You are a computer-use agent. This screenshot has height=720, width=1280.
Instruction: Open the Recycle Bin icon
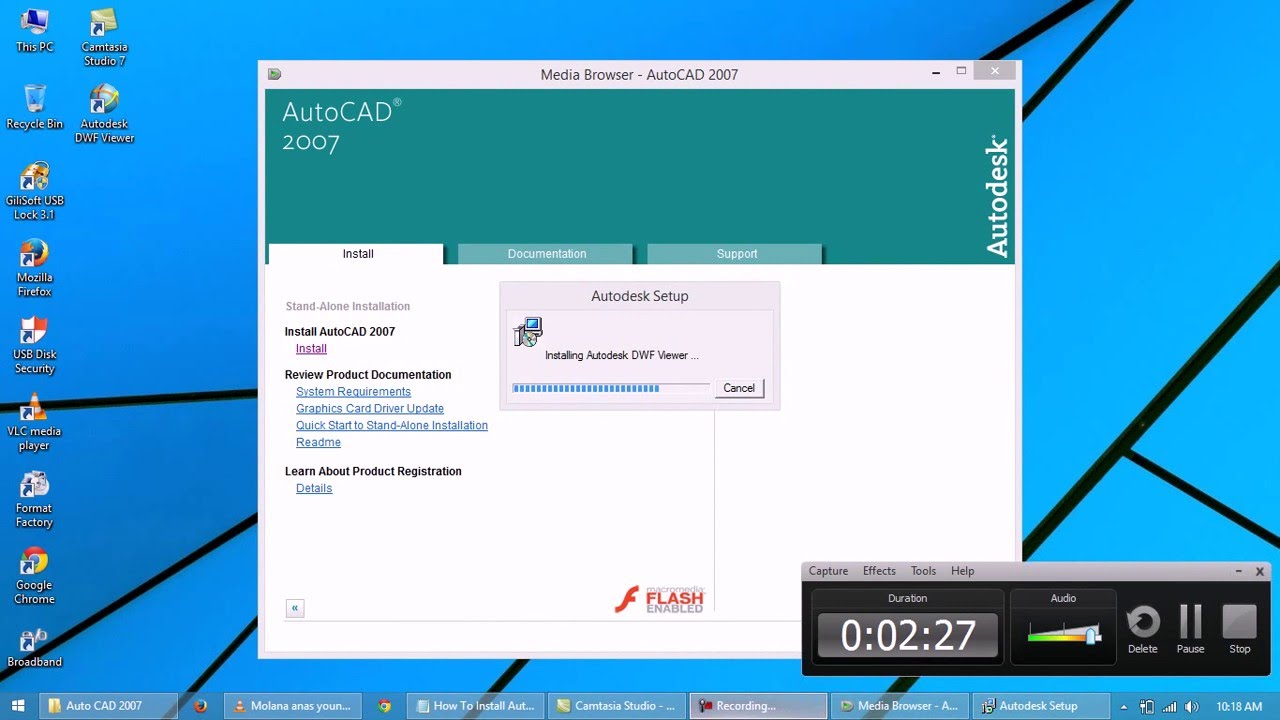coord(34,107)
